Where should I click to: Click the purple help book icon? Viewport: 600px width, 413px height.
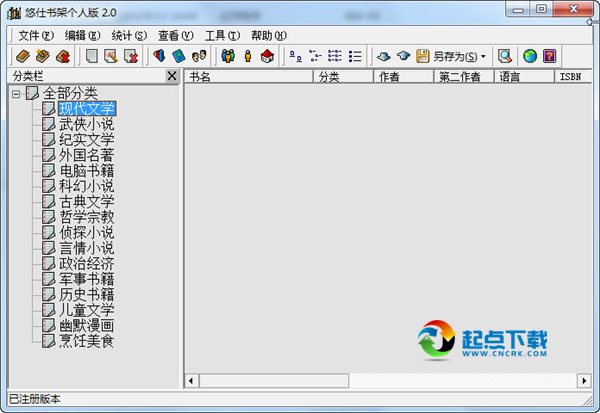pos(549,56)
